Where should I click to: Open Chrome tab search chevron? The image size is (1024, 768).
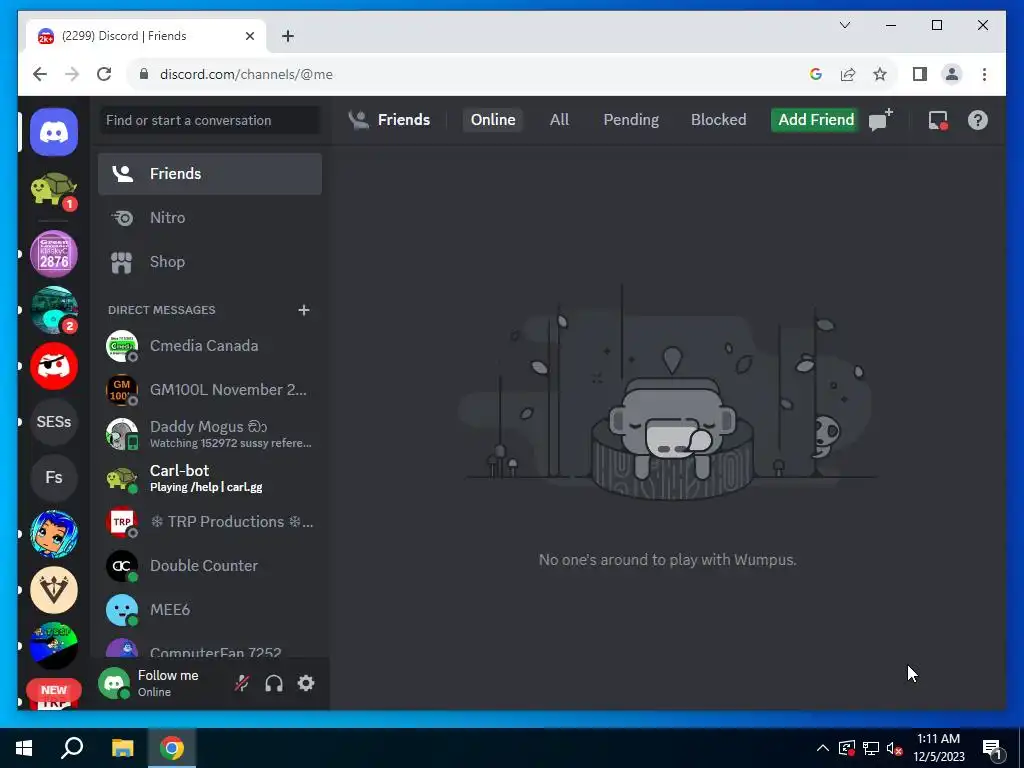point(844,25)
